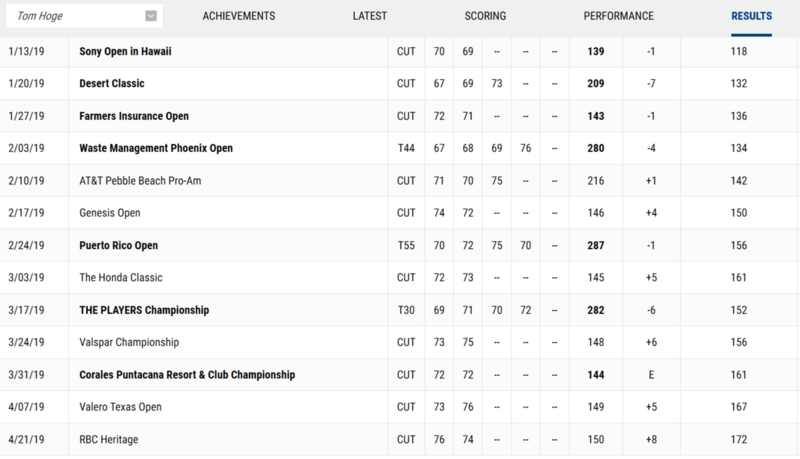
Task: Click the Valero Texas Open tournament
Action: [x=120, y=407]
